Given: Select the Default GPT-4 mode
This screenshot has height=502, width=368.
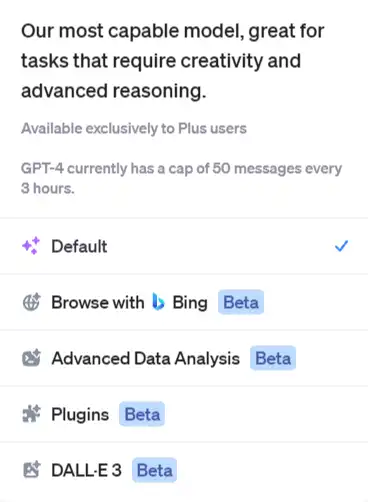Looking at the screenshot, I should click(x=184, y=246).
